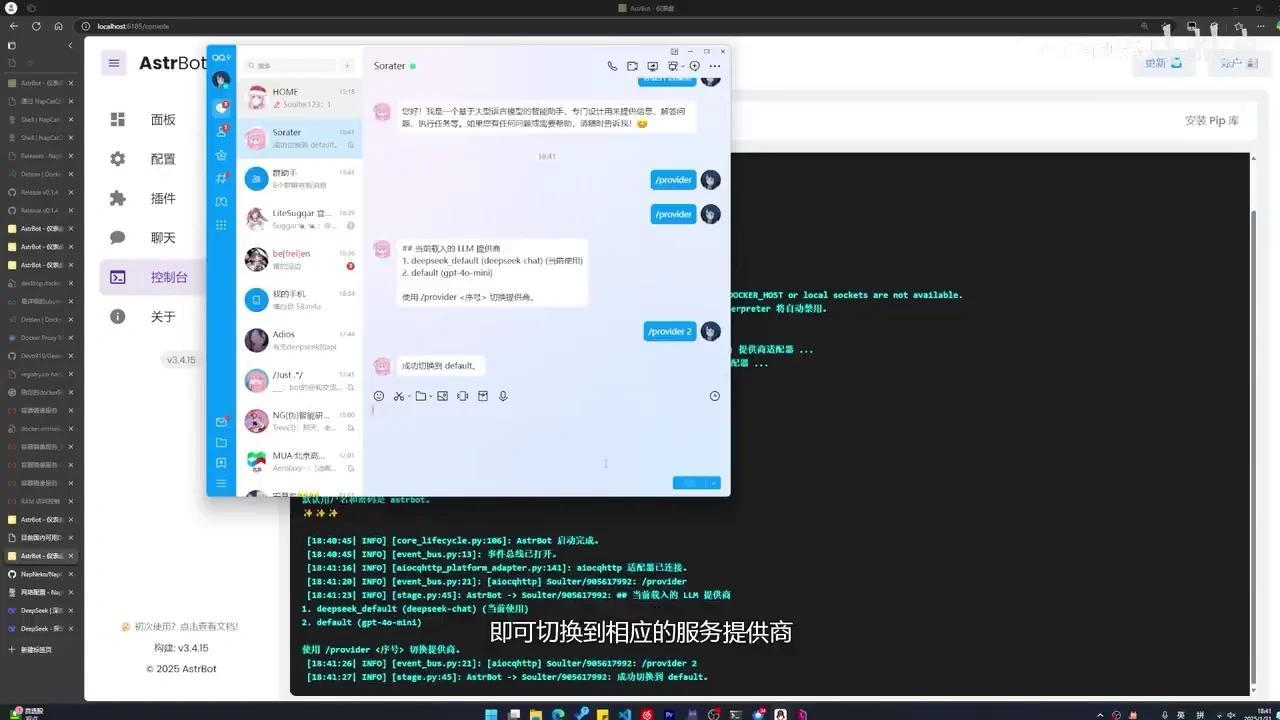Open the QQ favorites star icon
1280x720 pixels.
(x=221, y=155)
